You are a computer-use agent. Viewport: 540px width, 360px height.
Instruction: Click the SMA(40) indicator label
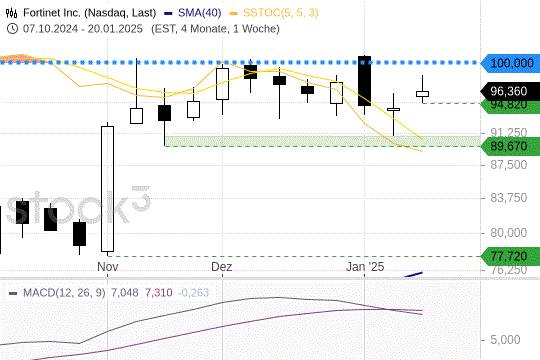pos(199,13)
